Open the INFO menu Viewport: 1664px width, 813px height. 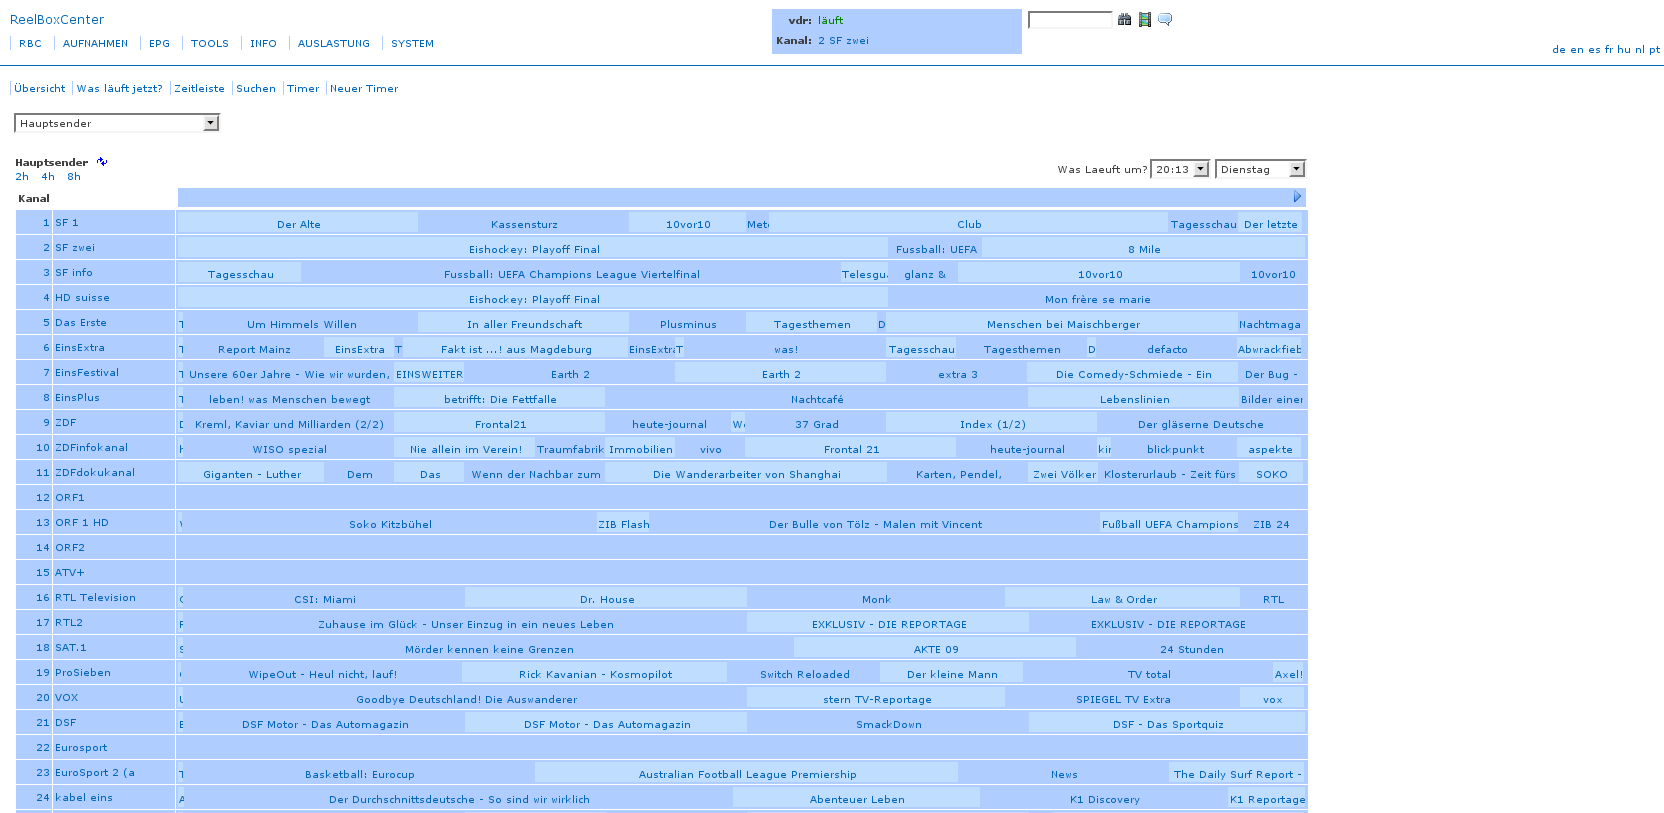[x=263, y=44]
